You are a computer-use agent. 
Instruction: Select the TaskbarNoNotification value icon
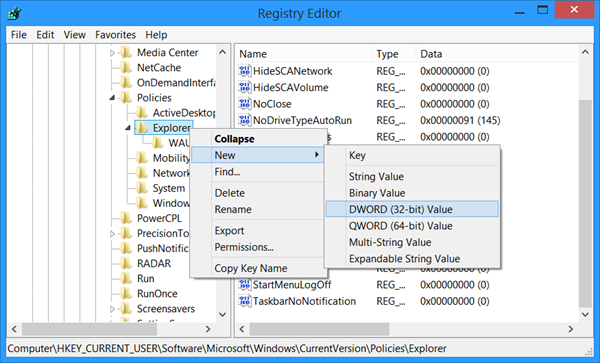245,301
